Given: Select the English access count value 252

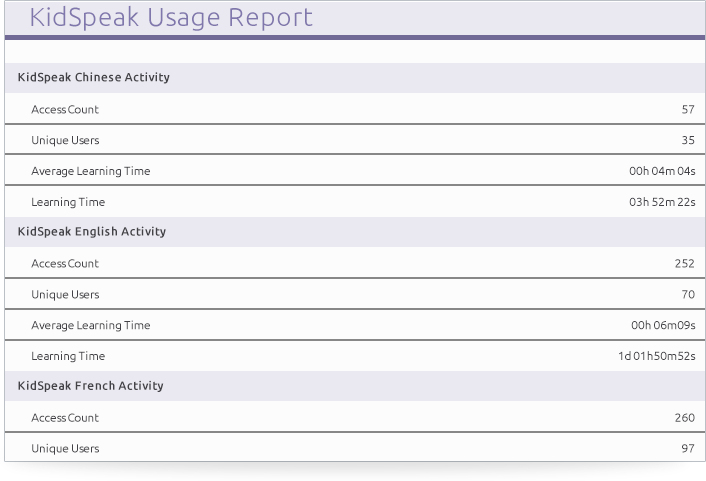Looking at the screenshot, I should 684,263.
